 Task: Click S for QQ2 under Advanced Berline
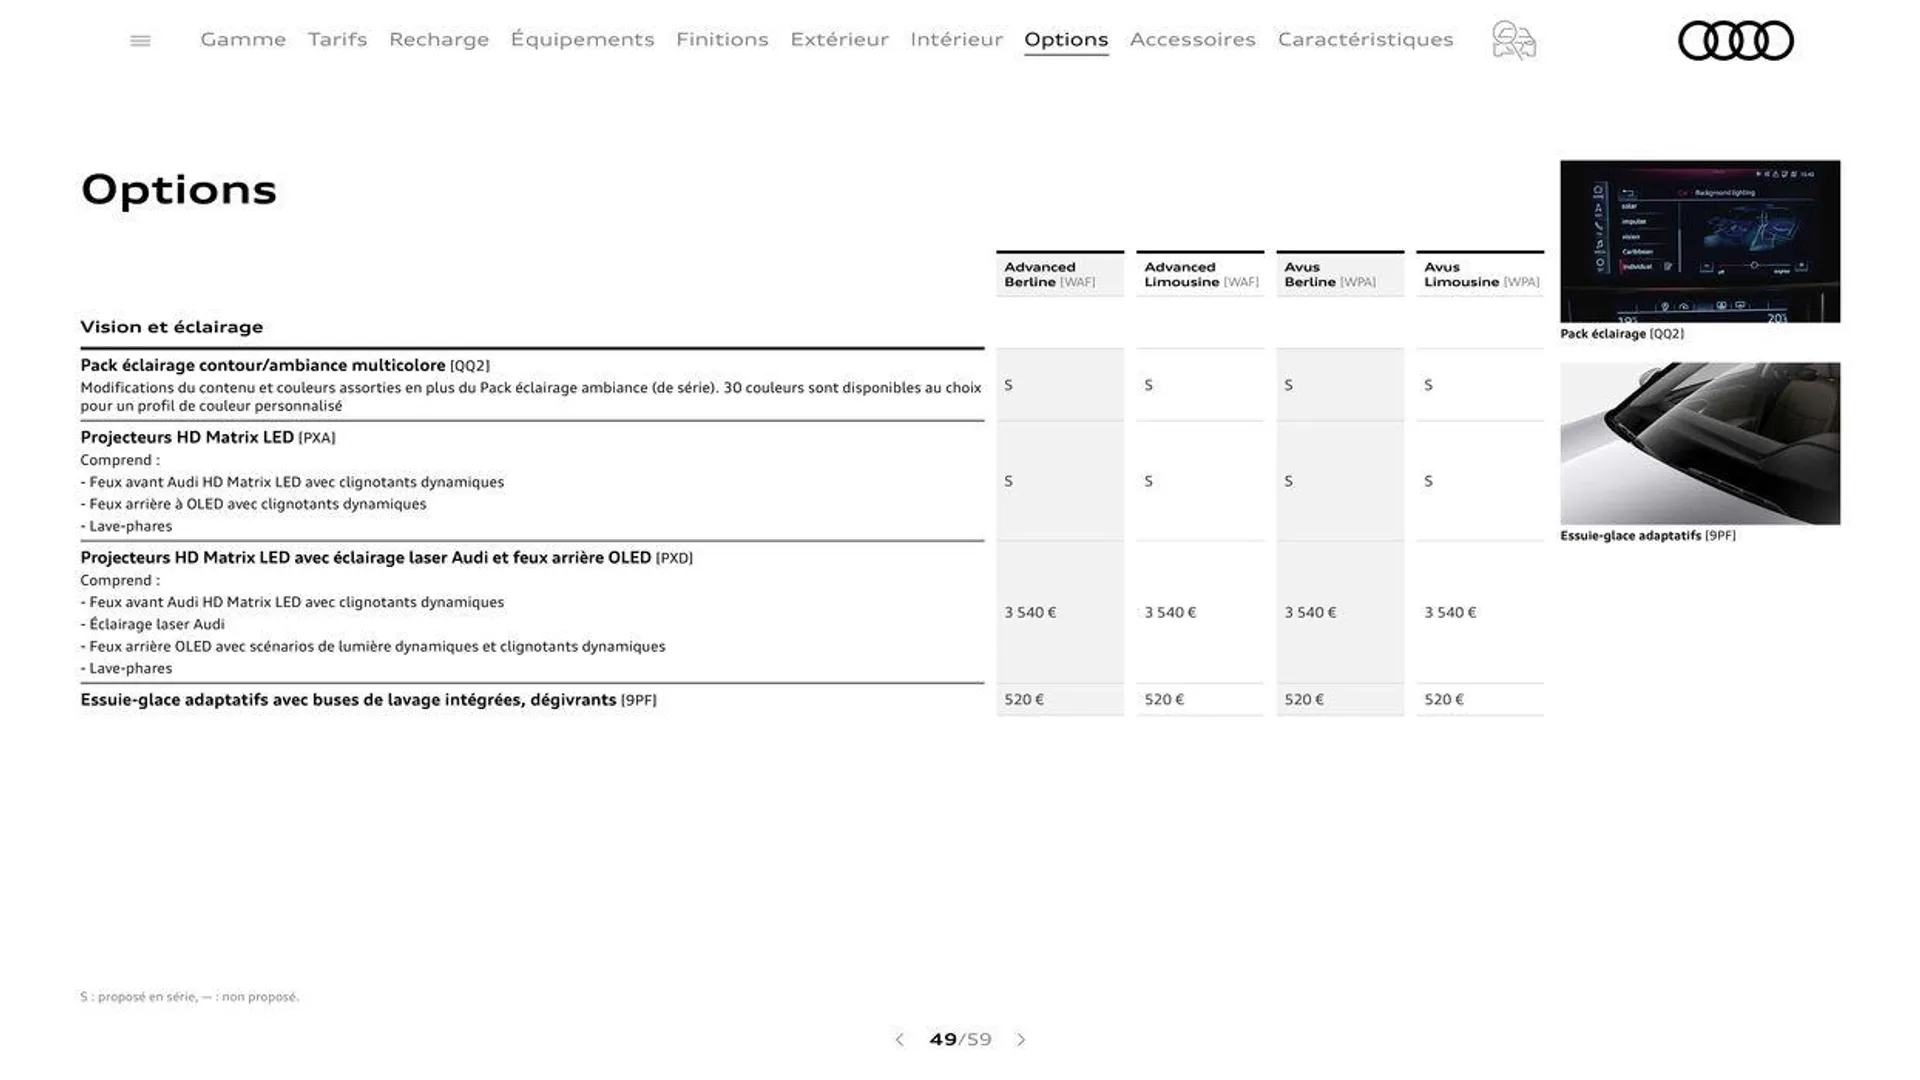coord(1008,385)
